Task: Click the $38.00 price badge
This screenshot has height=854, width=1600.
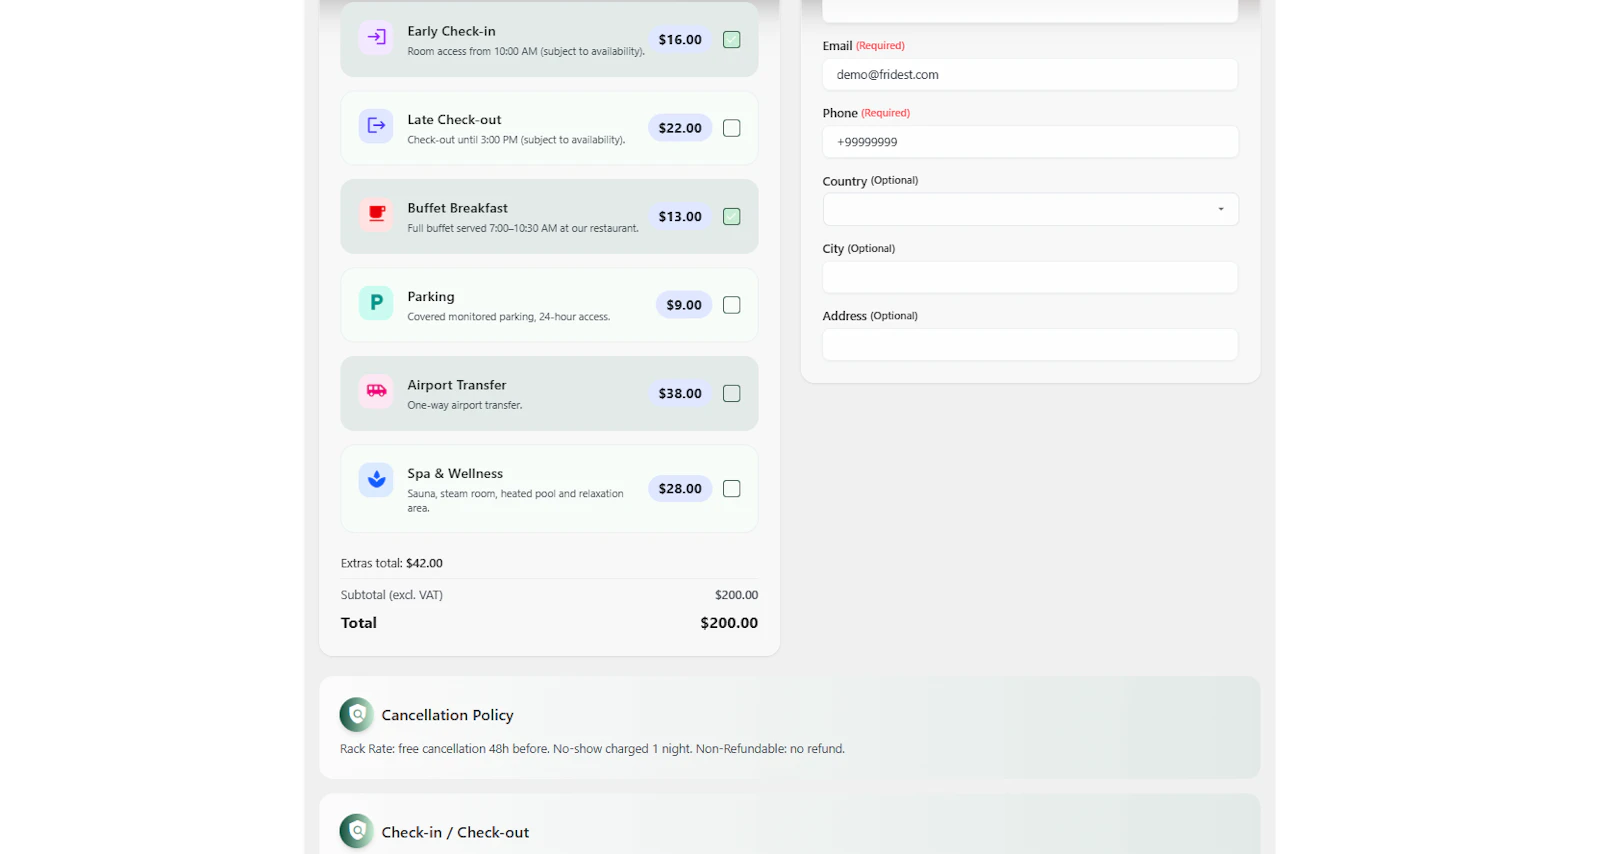Action: [x=680, y=394]
